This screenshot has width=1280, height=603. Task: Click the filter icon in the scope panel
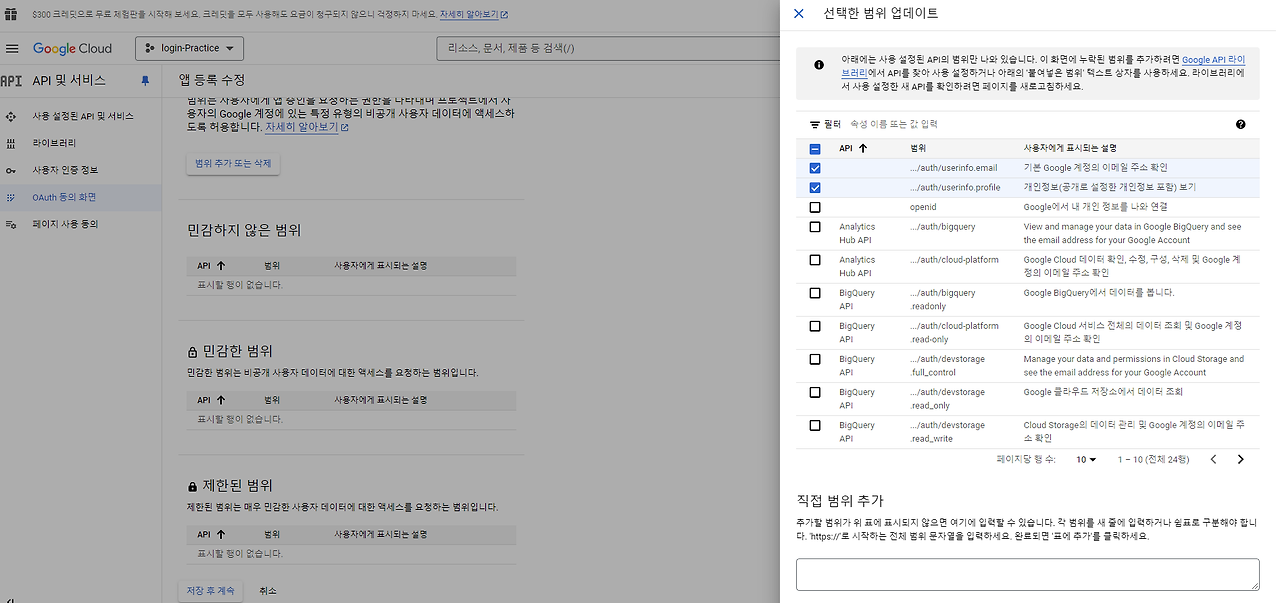(814, 124)
